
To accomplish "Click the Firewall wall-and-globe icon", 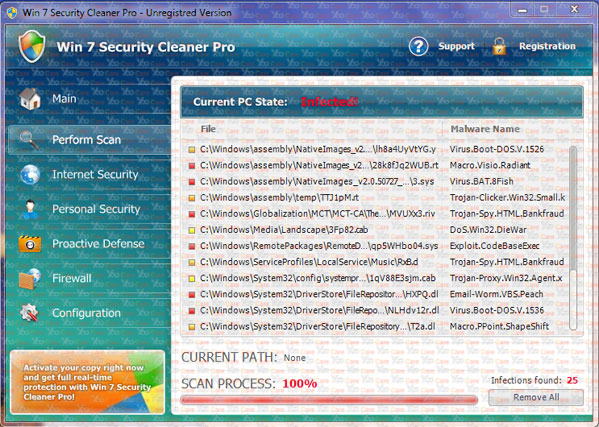I will click(x=30, y=278).
